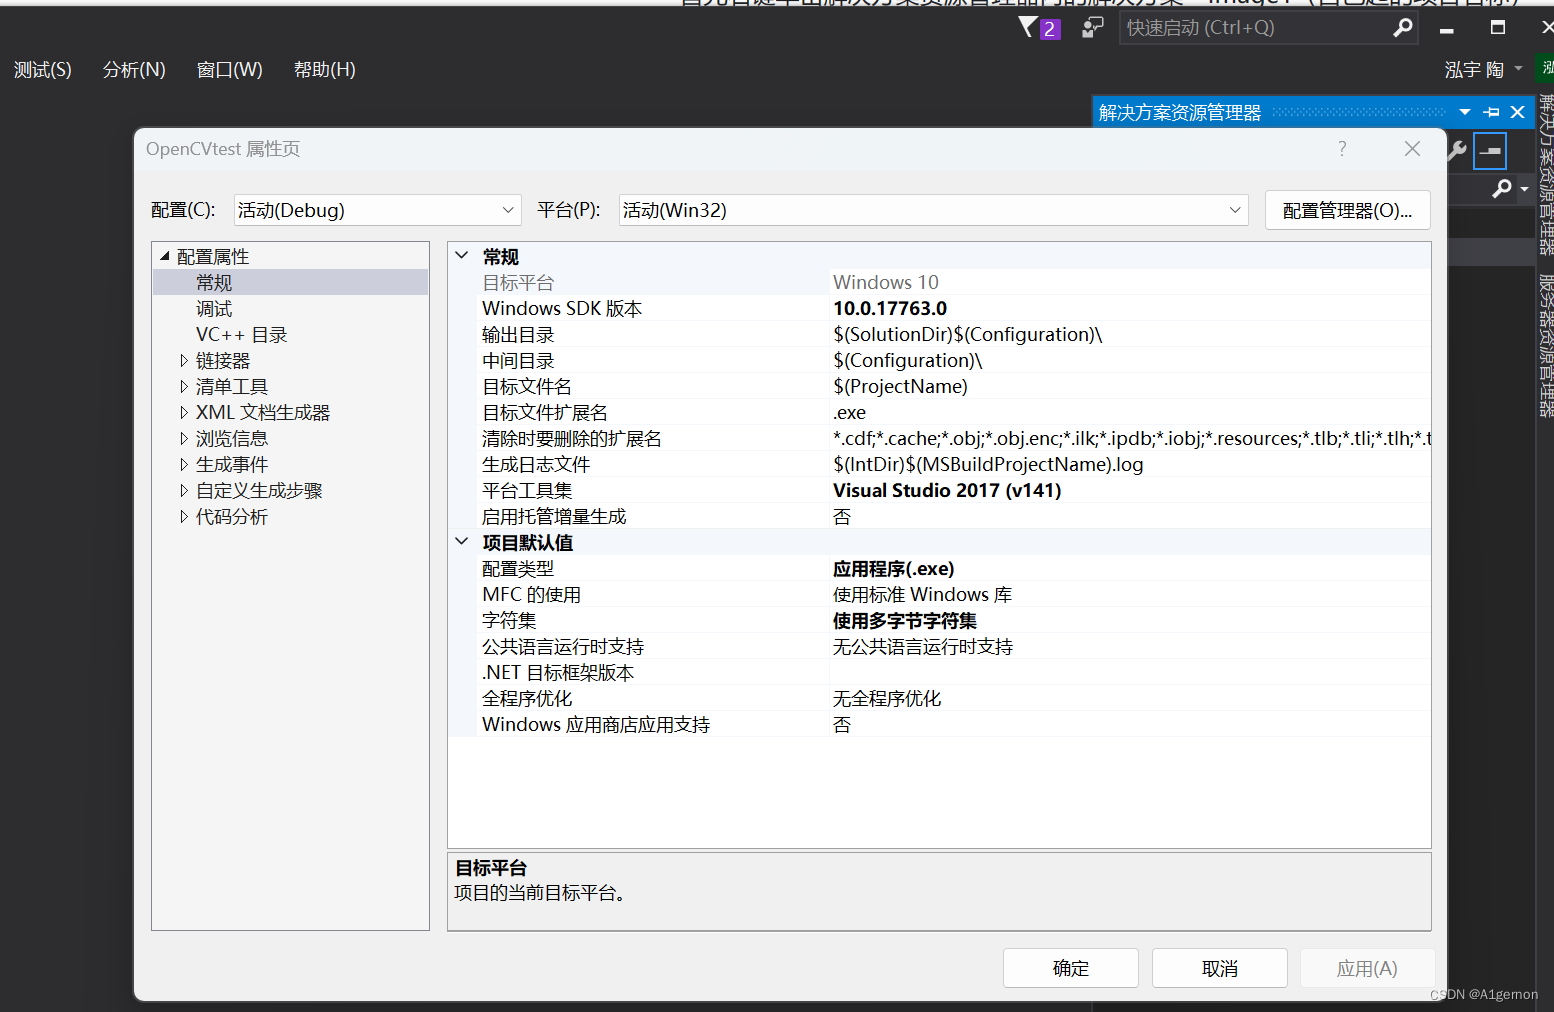Collapse the 配置属性 tree node
The height and width of the screenshot is (1012, 1554).
(x=164, y=256)
